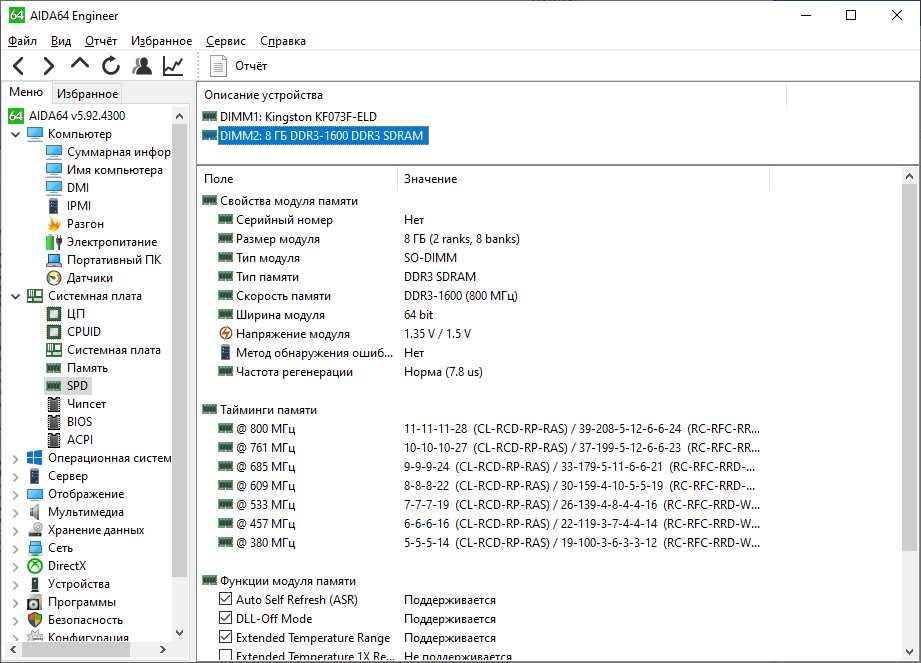Open the Справка menu
The height and width of the screenshot is (663, 921).
(x=283, y=41)
